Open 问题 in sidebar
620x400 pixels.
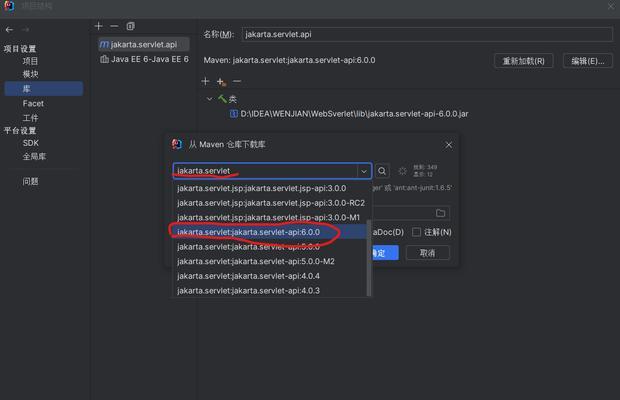click(x=30, y=181)
